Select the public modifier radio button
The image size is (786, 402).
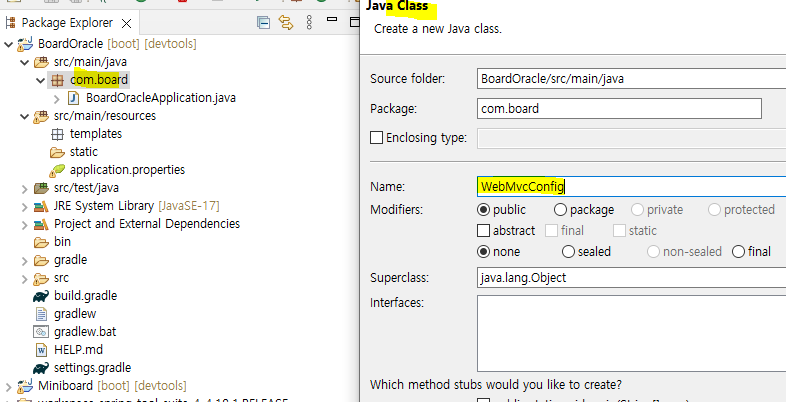483,210
